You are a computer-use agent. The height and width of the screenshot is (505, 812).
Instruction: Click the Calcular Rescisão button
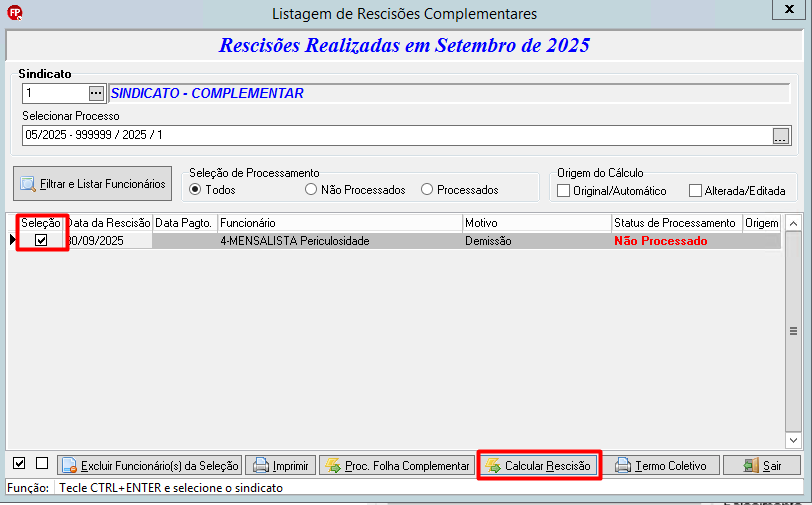(x=539, y=466)
